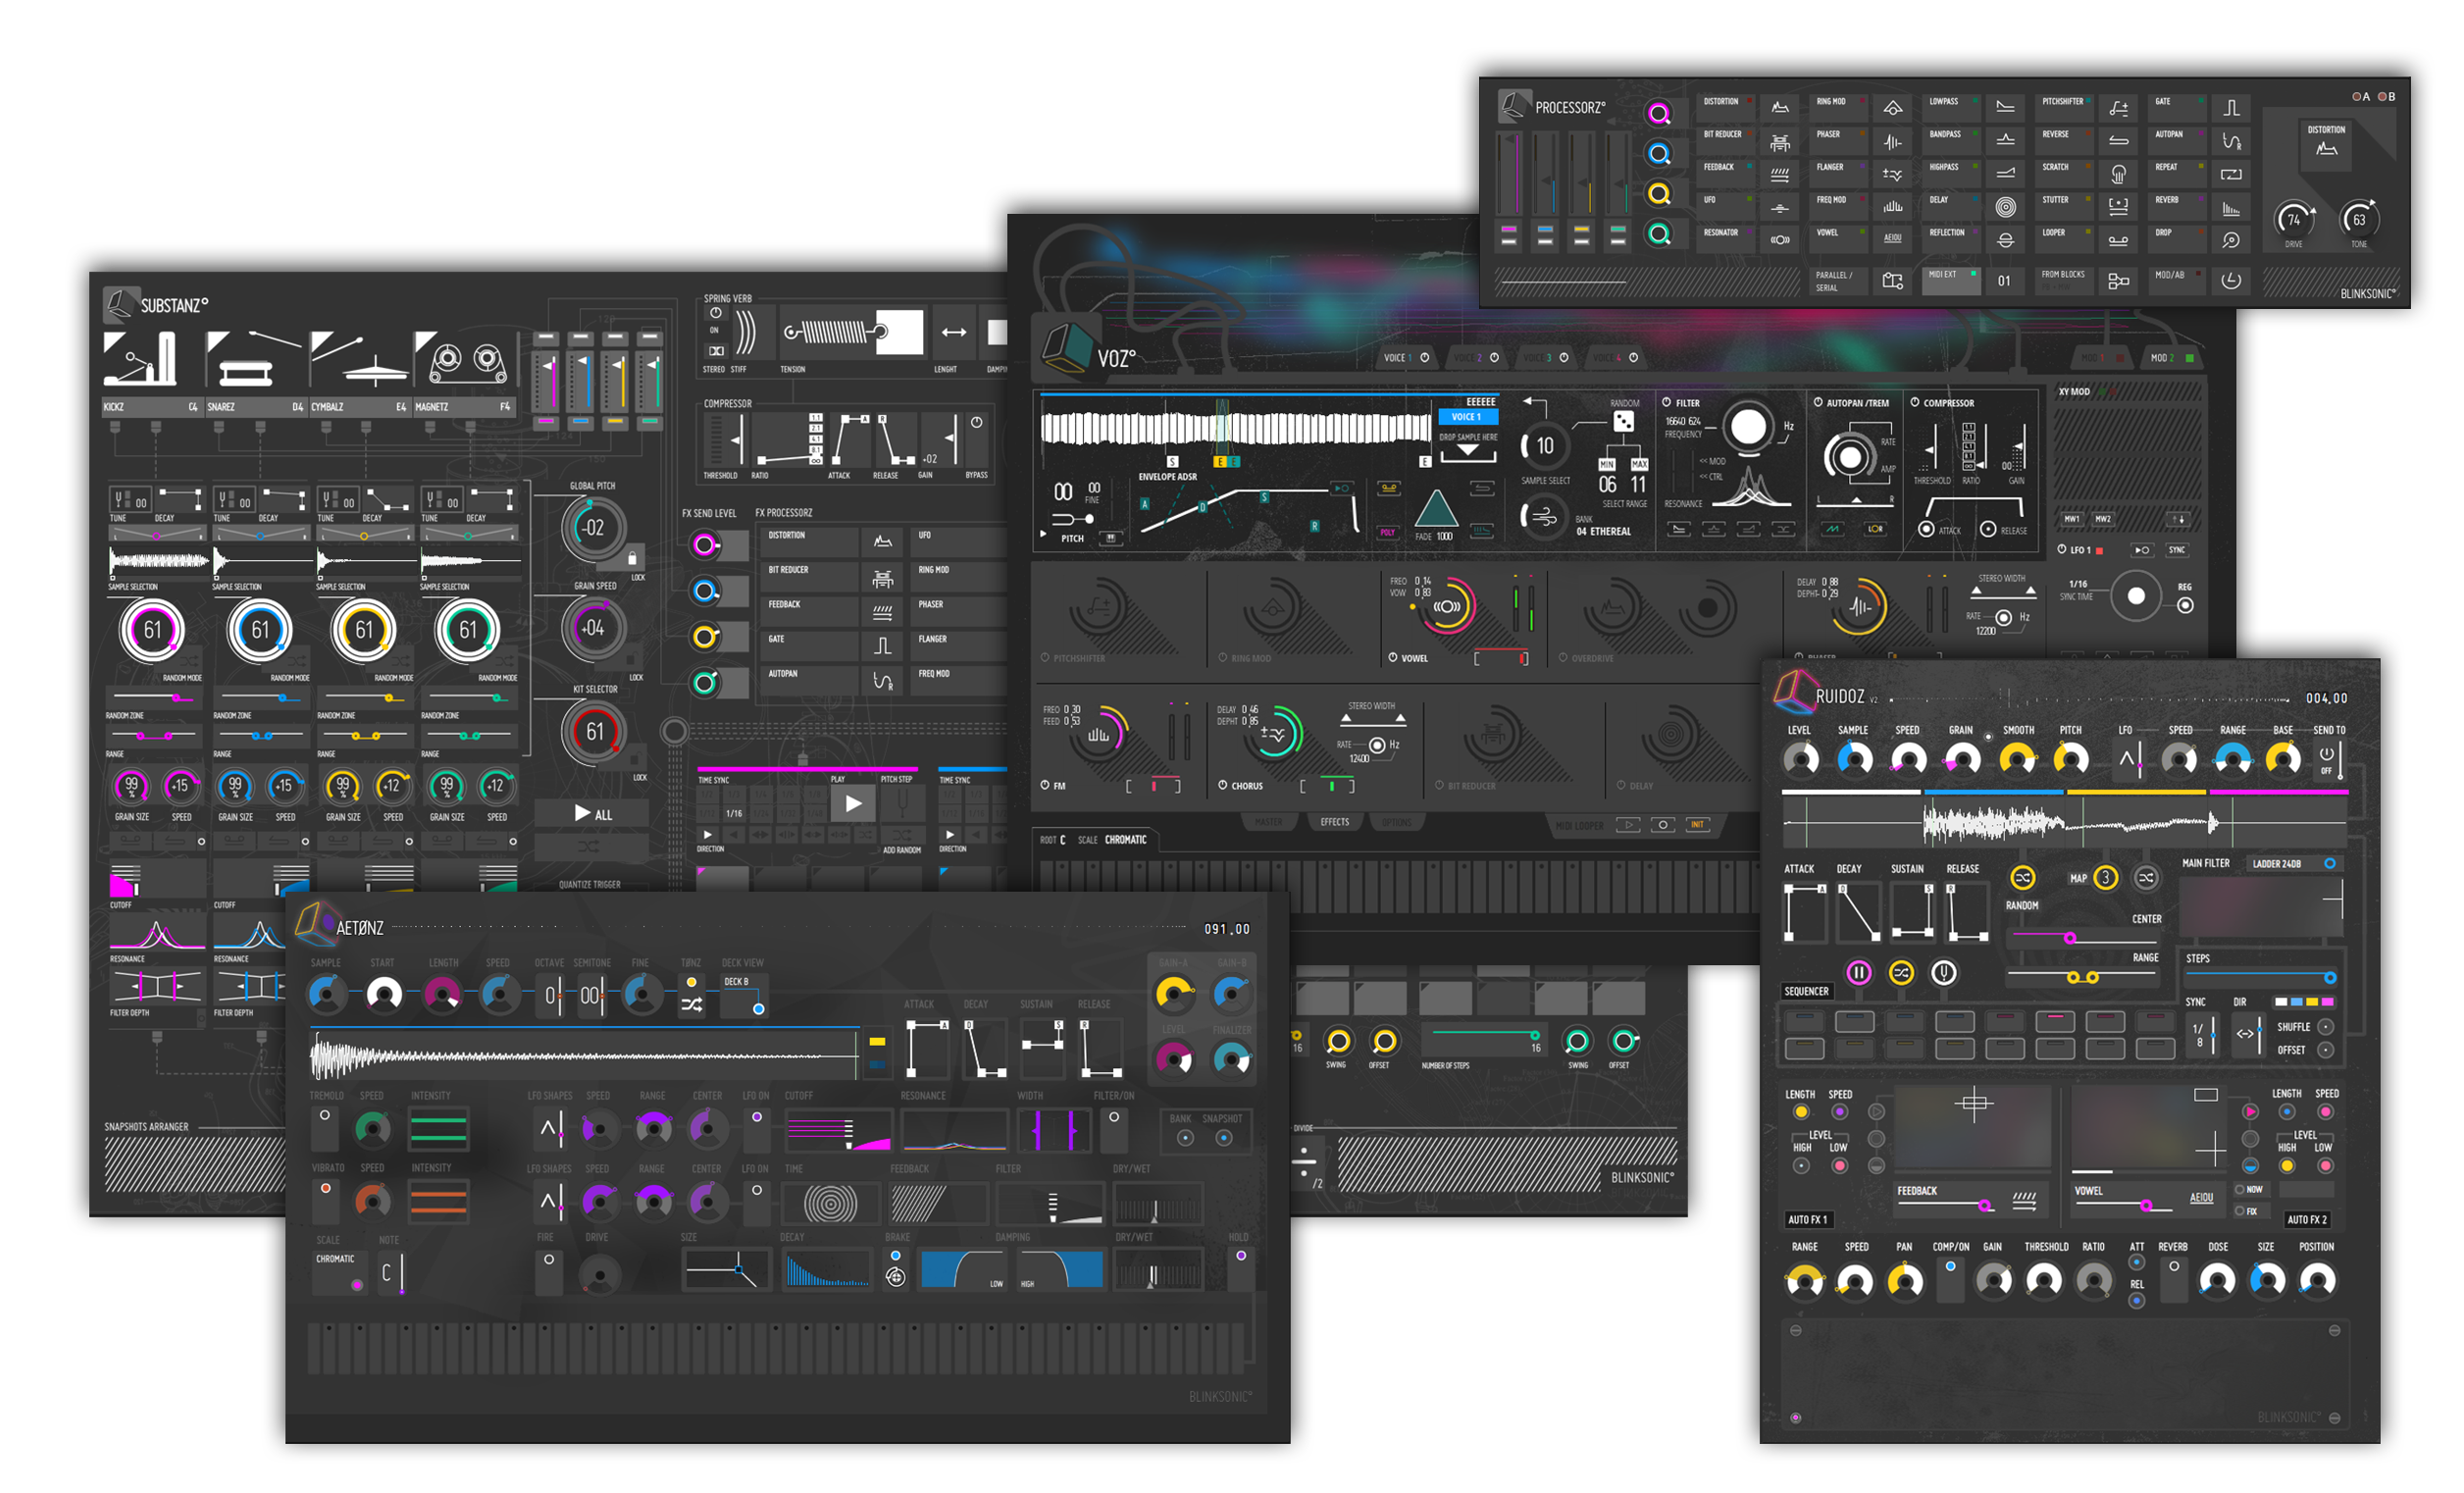Switch to the Mod 2 tab in Voz

tap(2172, 357)
